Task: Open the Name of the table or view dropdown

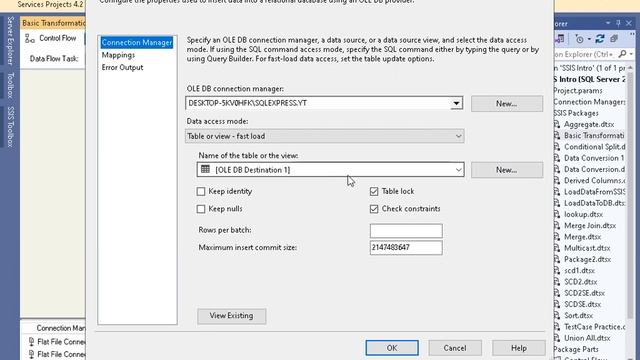Action: [x=458, y=170]
